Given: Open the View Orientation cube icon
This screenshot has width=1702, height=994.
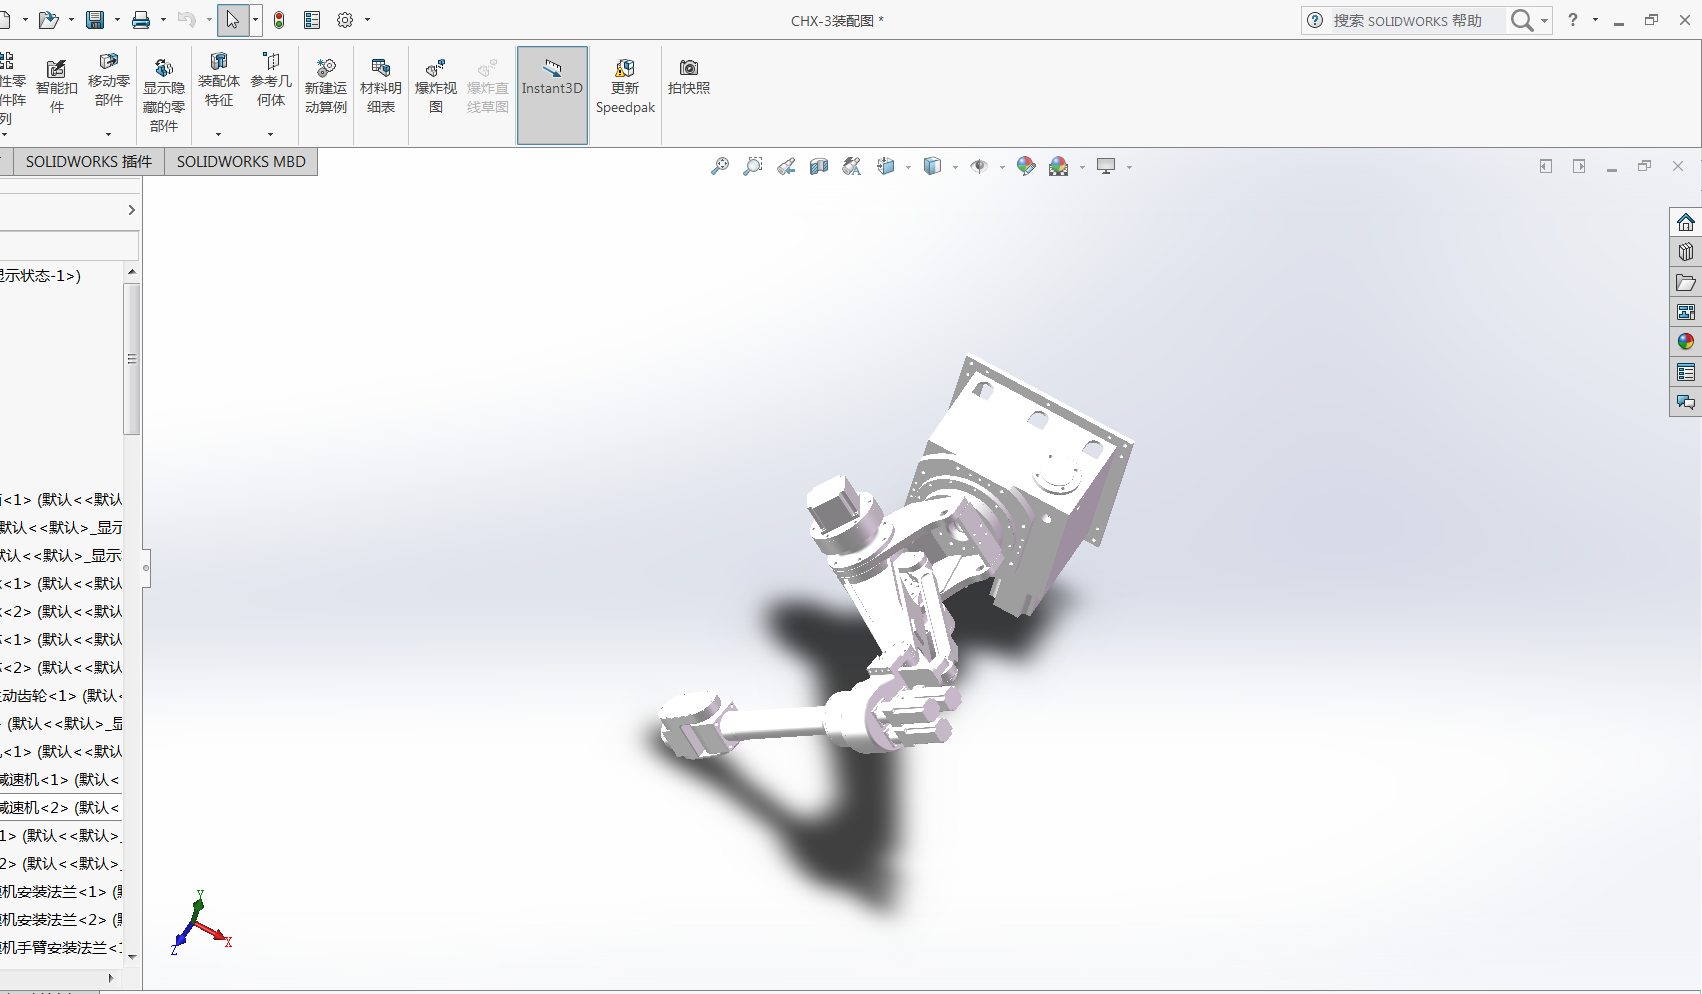Looking at the screenshot, I should pyautogui.click(x=886, y=166).
